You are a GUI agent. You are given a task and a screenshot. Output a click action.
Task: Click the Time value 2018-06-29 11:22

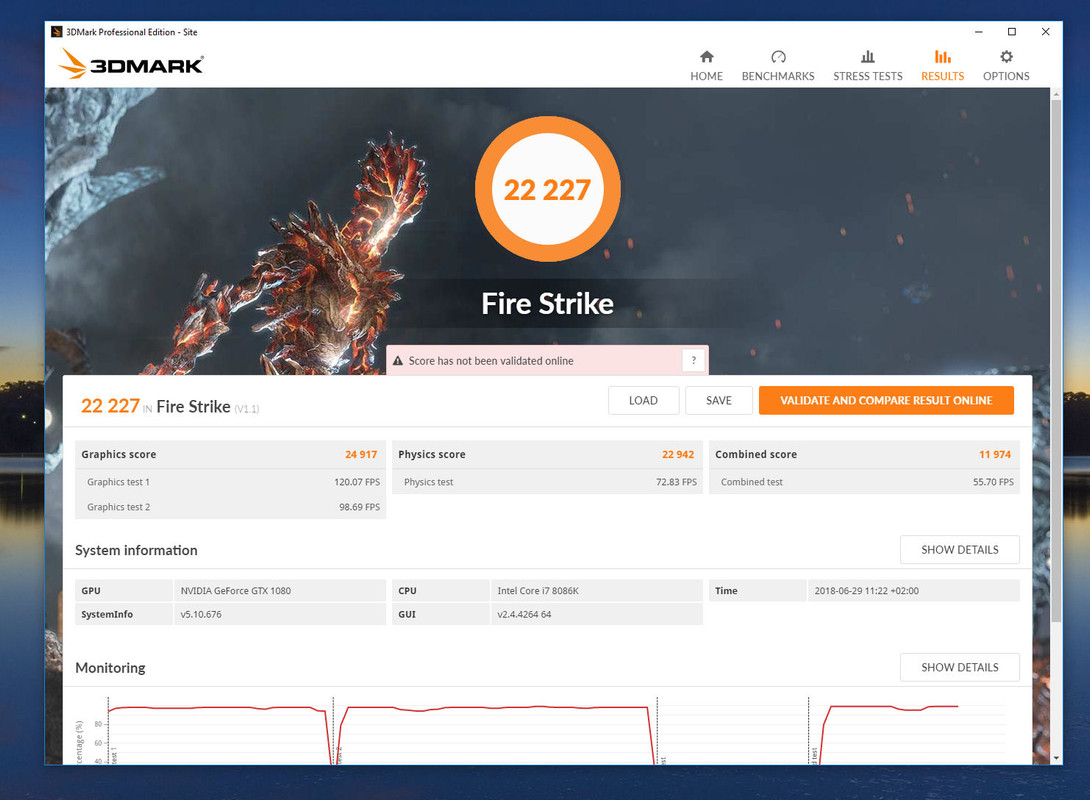(x=866, y=591)
